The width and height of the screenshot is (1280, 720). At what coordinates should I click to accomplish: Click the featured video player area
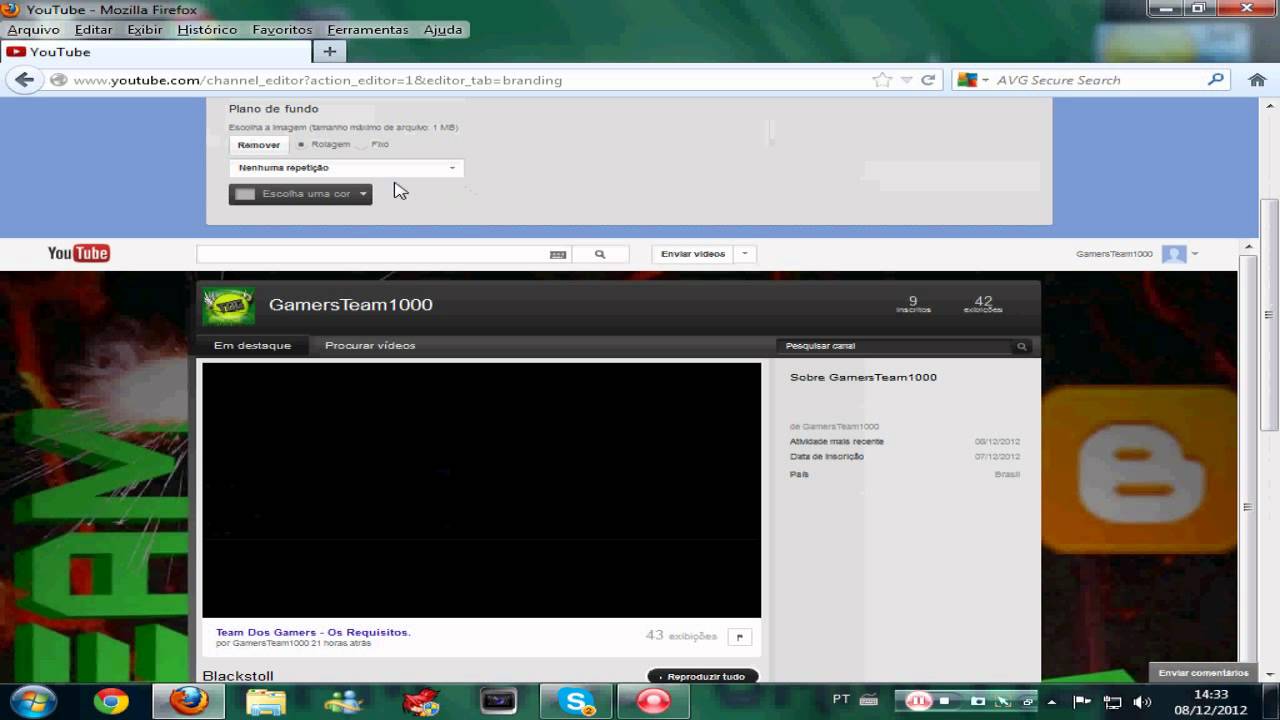[x=481, y=490]
